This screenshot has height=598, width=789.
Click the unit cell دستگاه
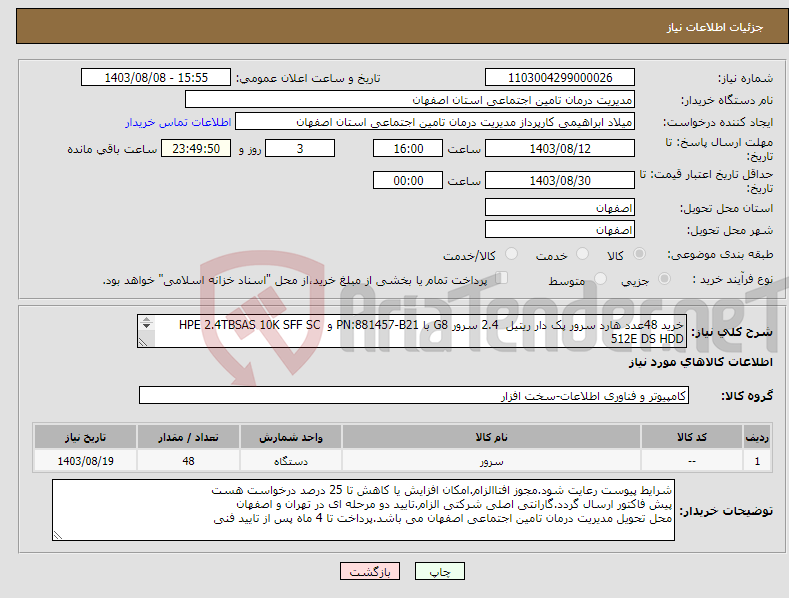291,461
